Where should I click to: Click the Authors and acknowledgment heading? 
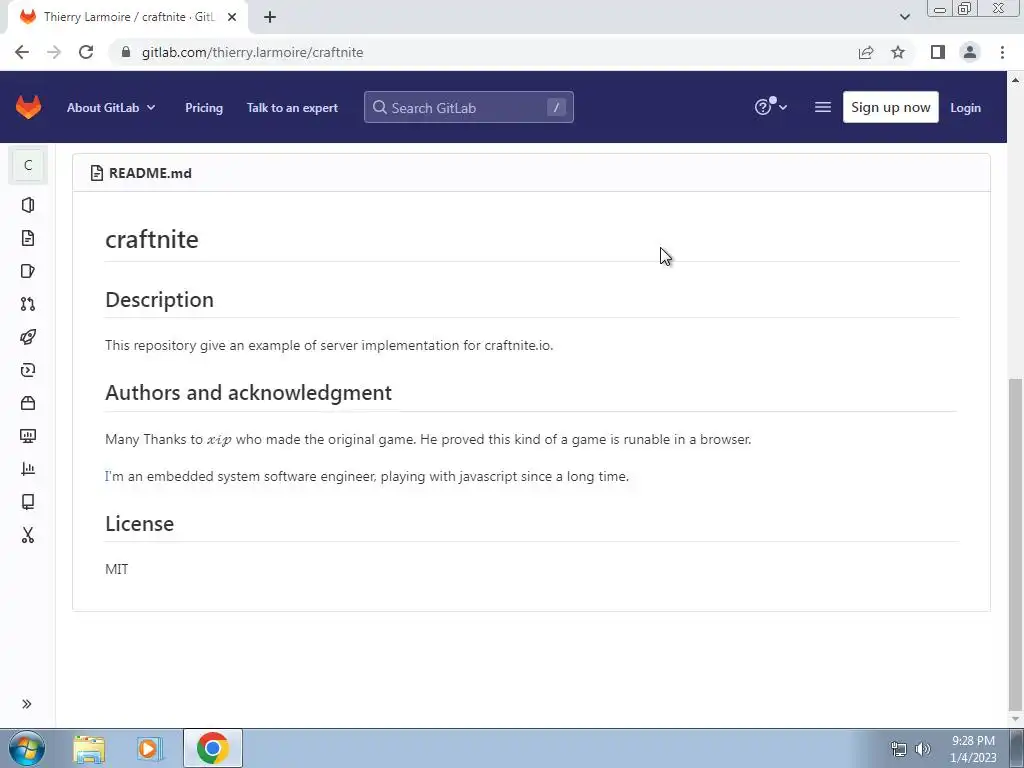tap(248, 392)
